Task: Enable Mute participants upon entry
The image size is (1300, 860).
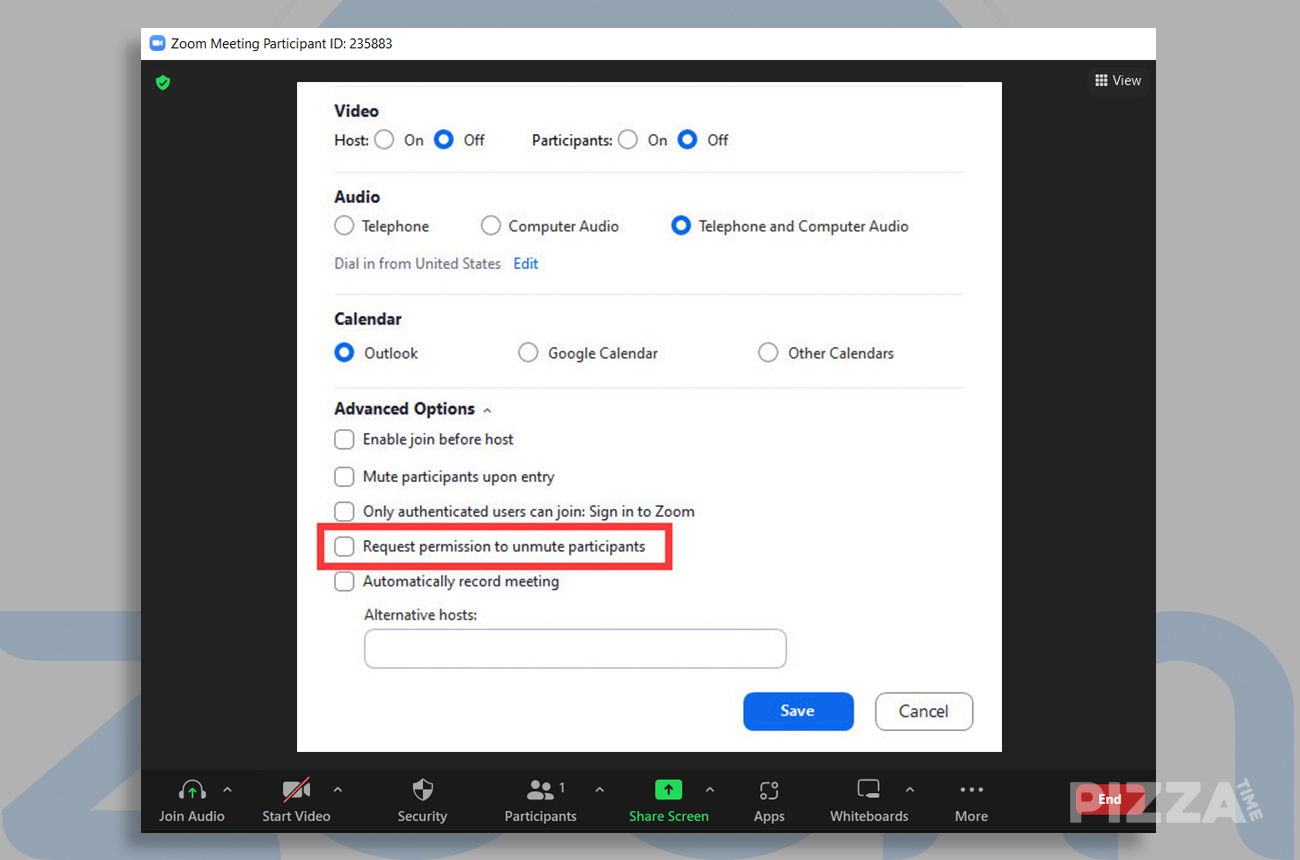Action: [x=344, y=476]
